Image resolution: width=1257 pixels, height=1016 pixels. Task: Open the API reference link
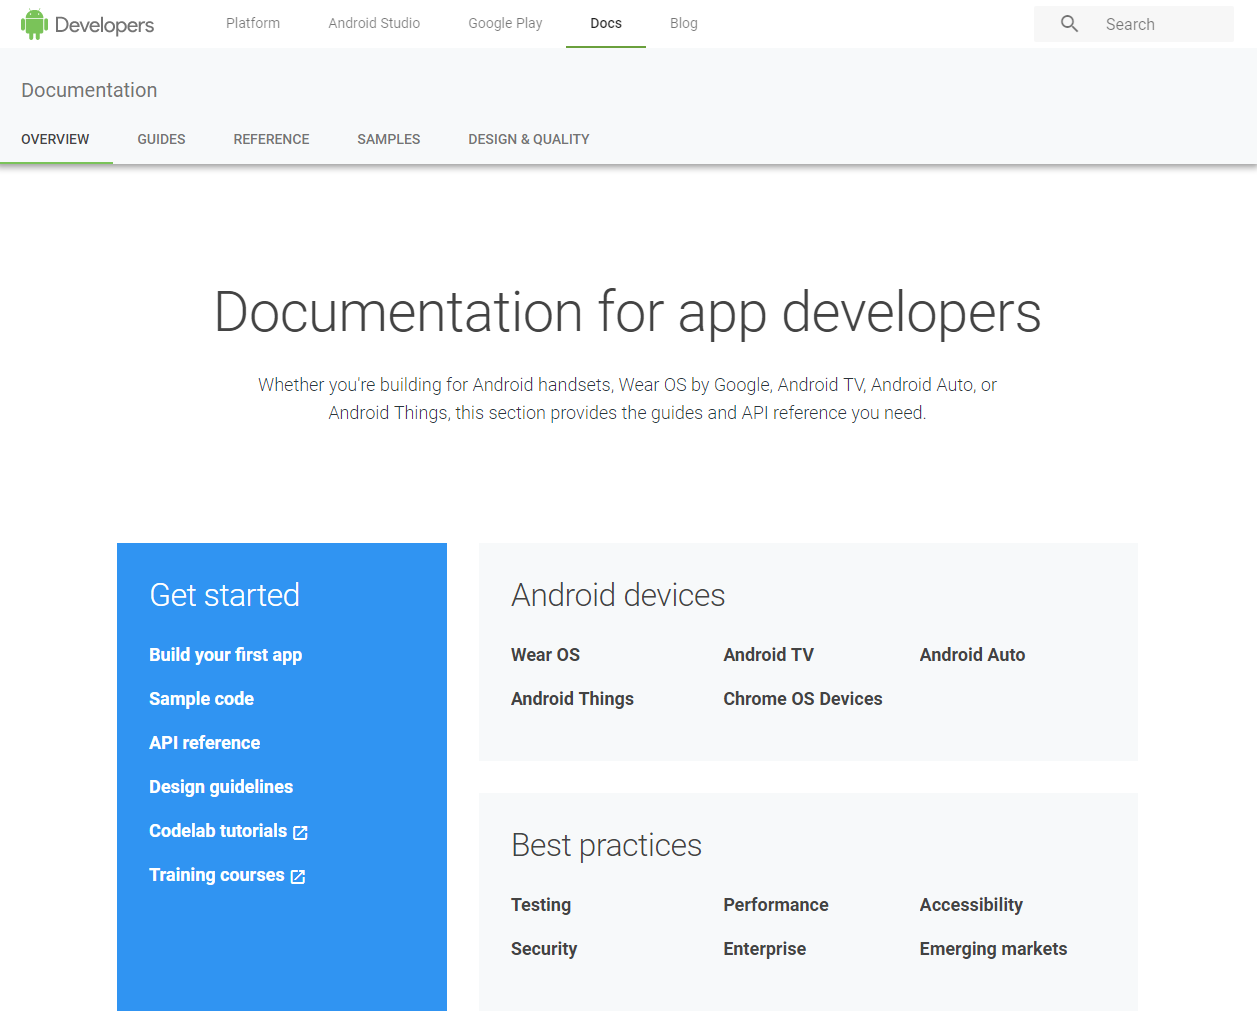204,743
